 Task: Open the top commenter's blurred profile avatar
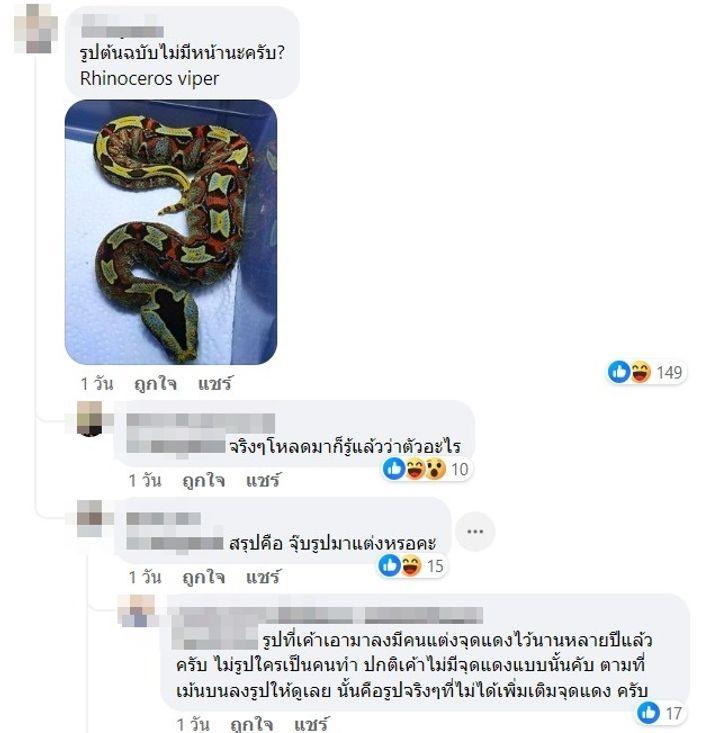pos(36,29)
